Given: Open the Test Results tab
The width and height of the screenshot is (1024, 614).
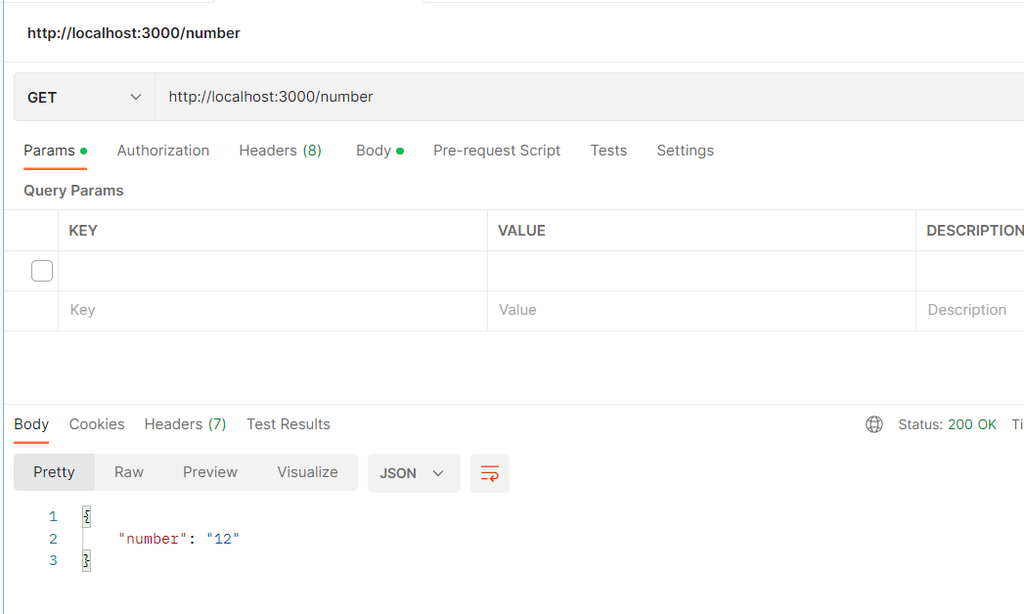Looking at the screenshot, I should [288, 424].
